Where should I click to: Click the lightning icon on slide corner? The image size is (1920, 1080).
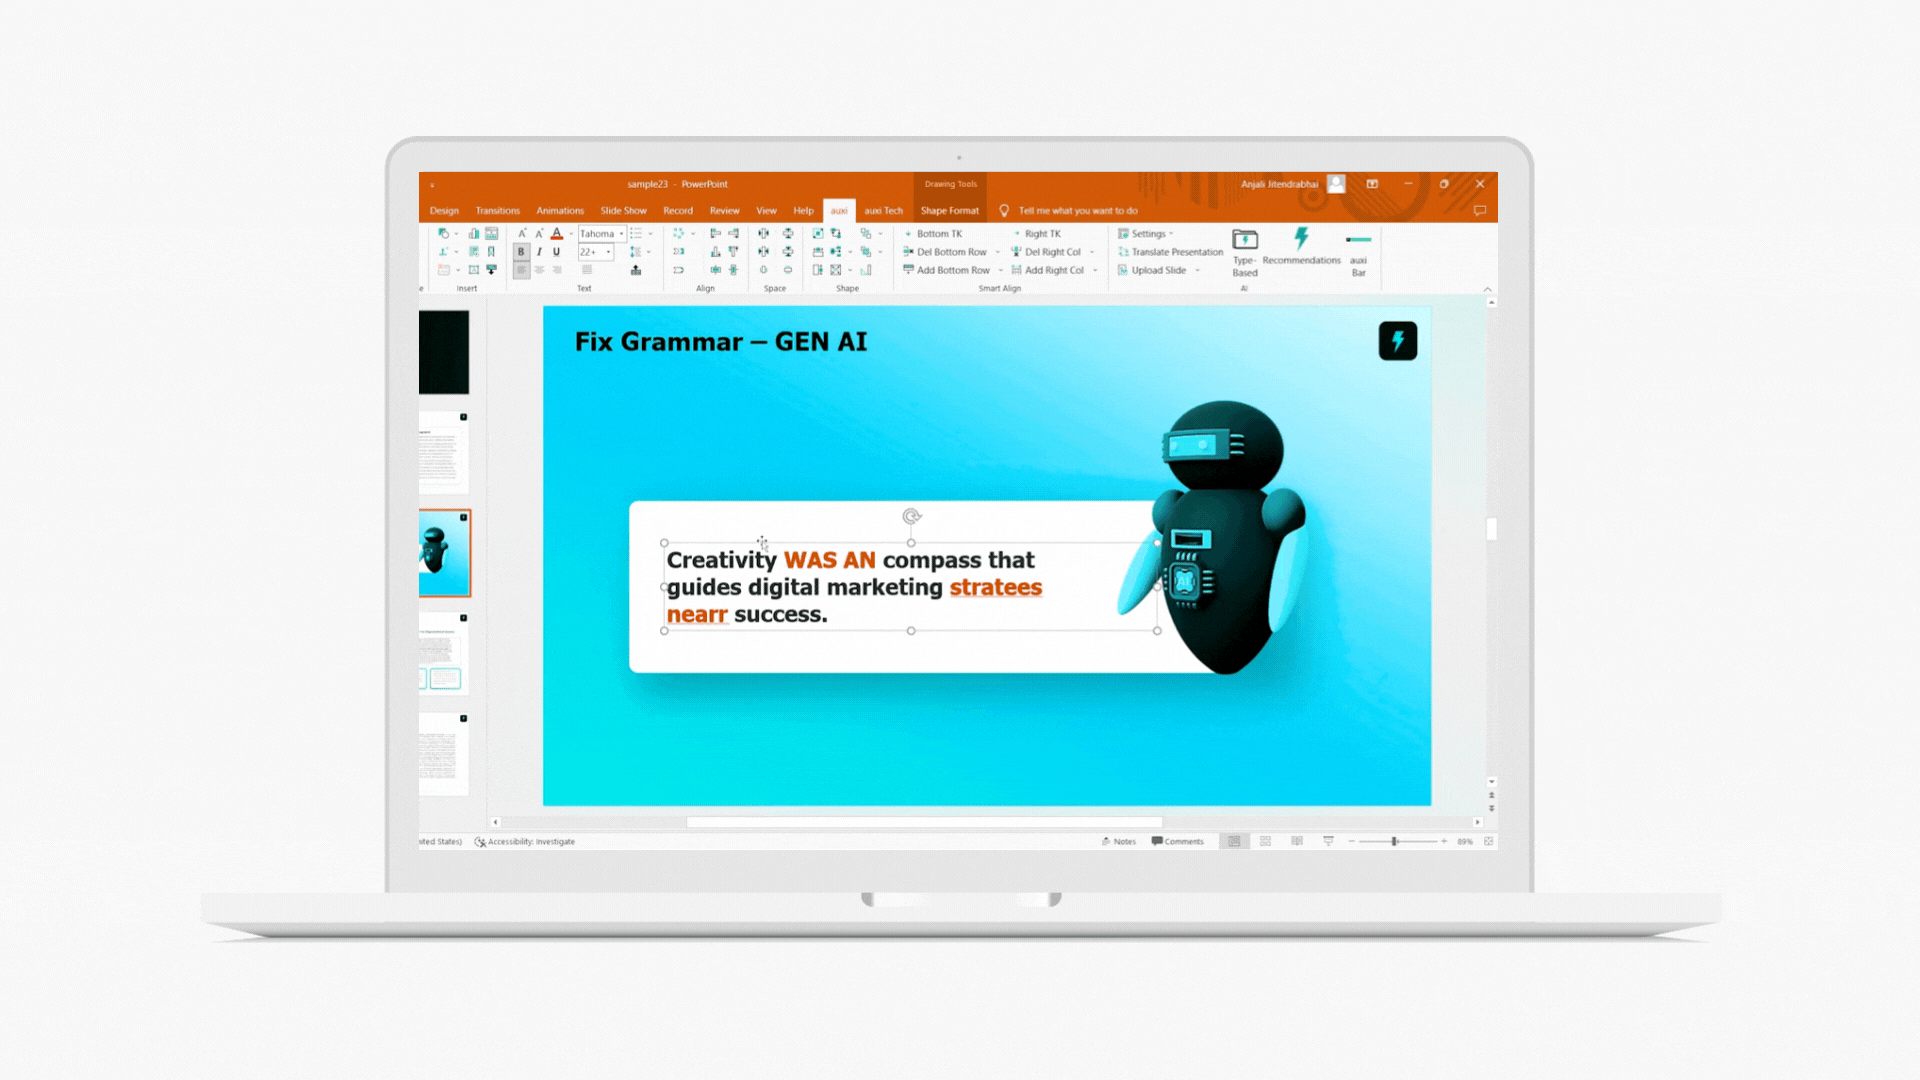pos(1397,341)
